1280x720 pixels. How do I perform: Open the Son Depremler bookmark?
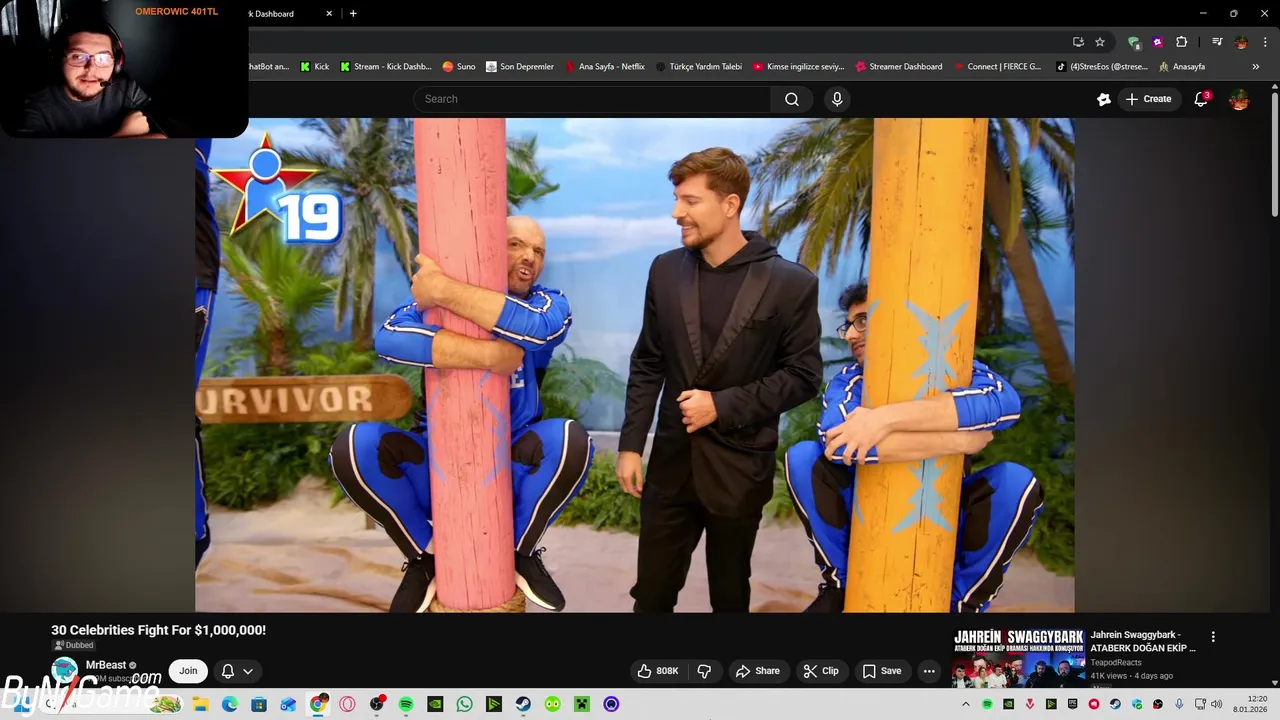click(x=520, y=67)
